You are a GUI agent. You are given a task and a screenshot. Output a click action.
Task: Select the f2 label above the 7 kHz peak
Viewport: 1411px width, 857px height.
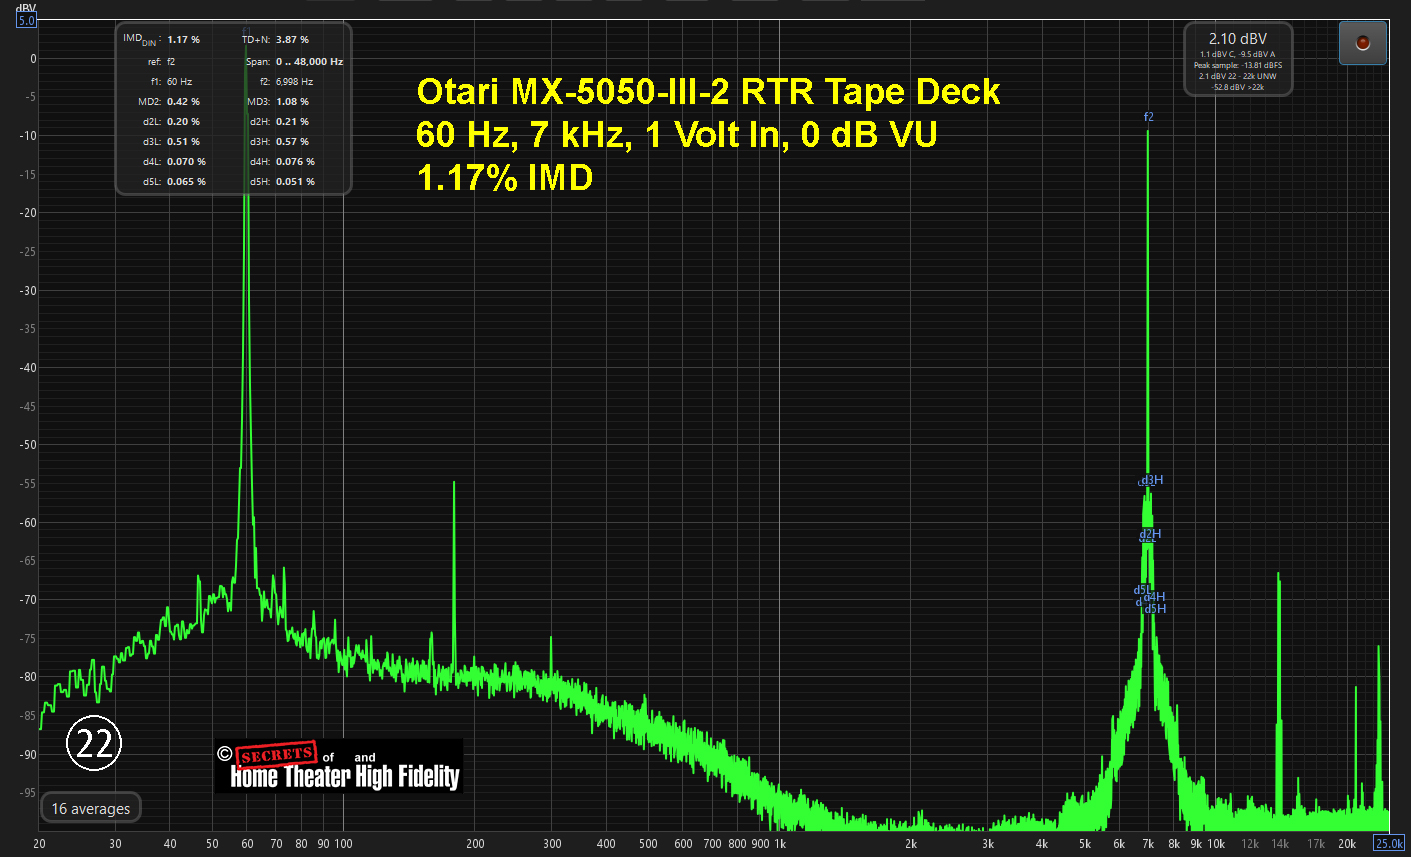click(x=1149, y=117)
